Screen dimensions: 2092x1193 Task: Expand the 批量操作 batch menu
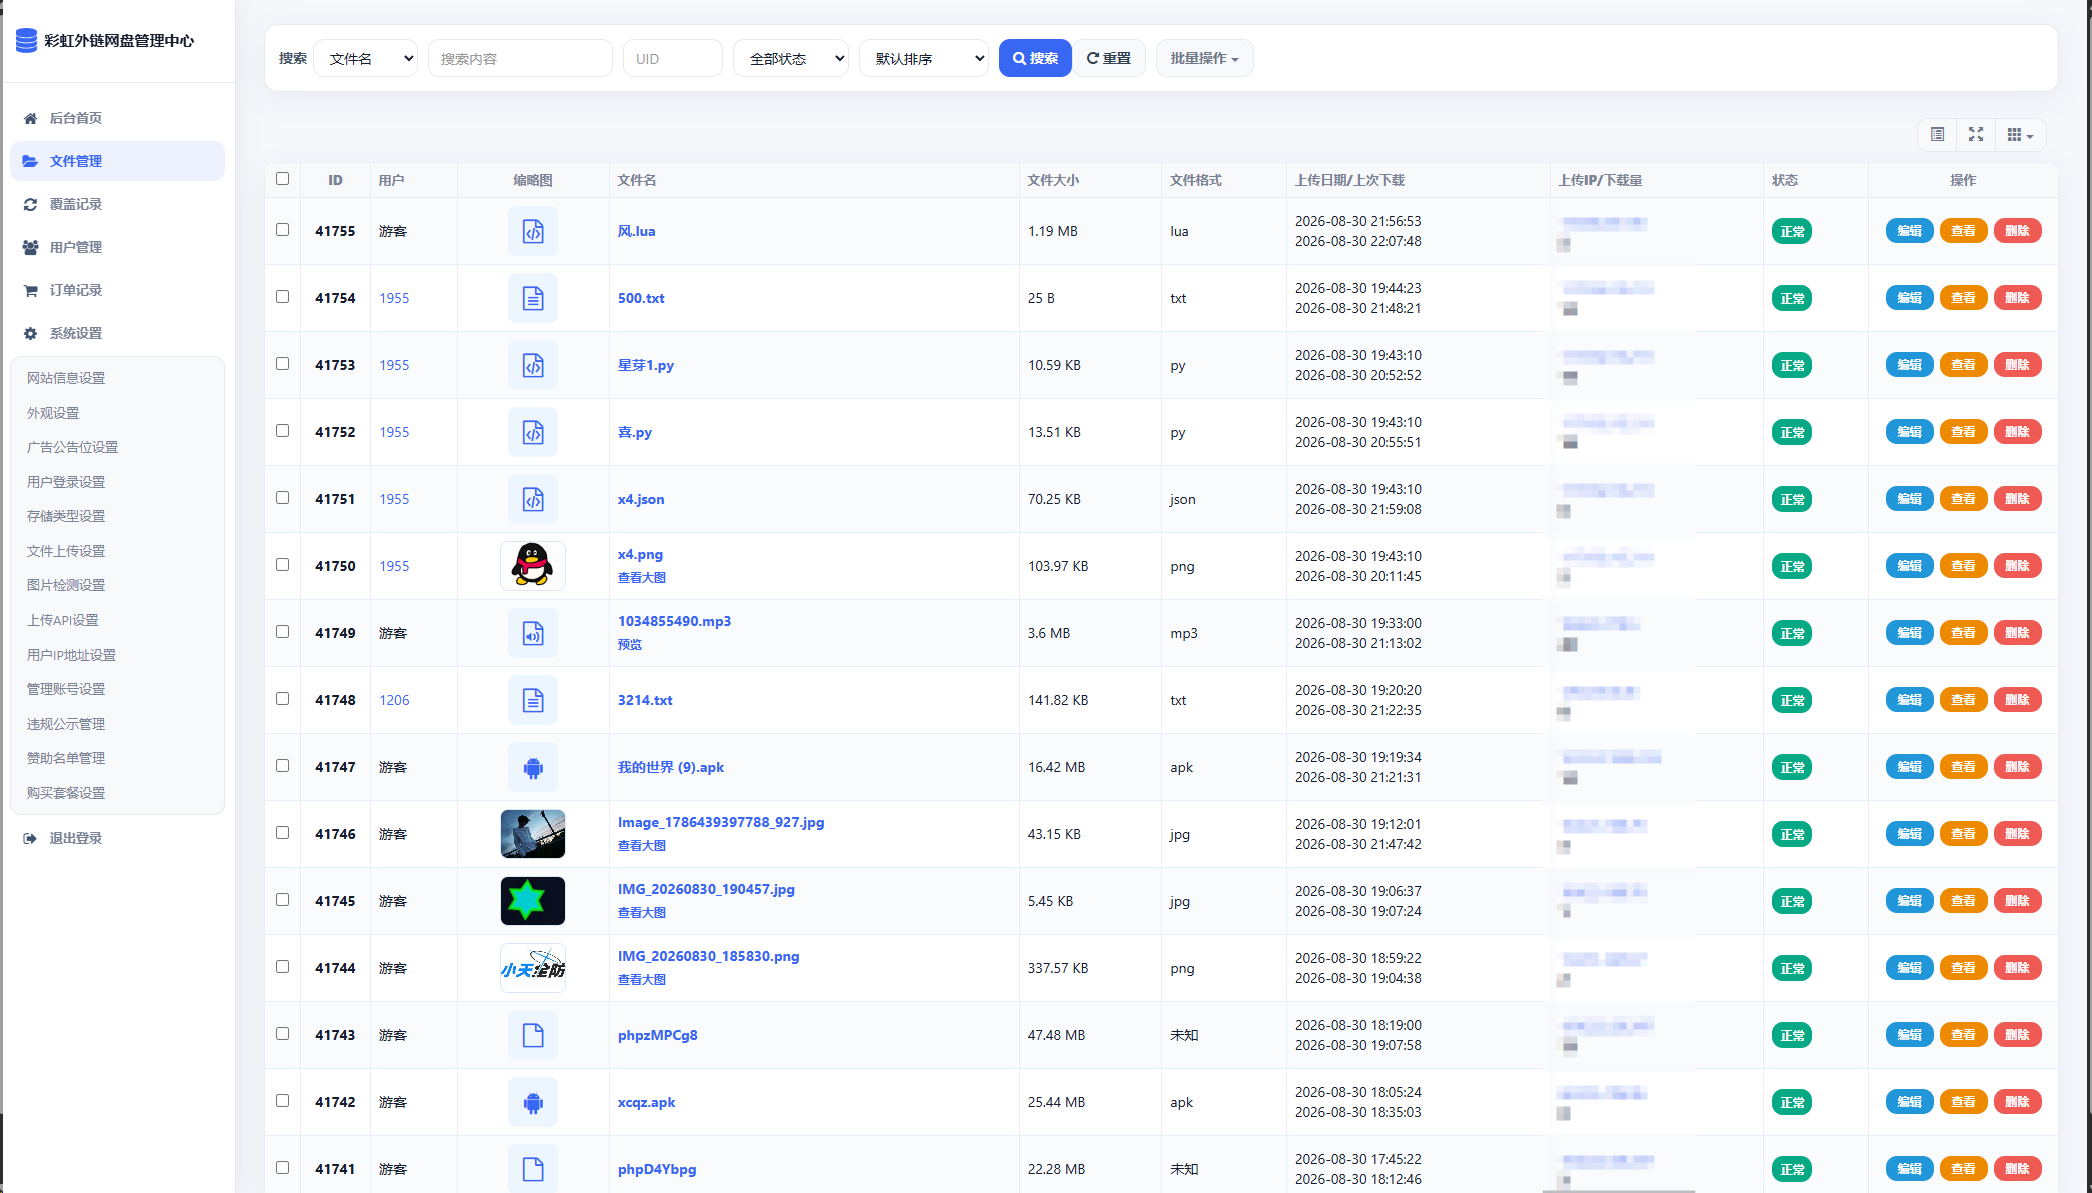pyautogui.click(x=1204, y=58)
